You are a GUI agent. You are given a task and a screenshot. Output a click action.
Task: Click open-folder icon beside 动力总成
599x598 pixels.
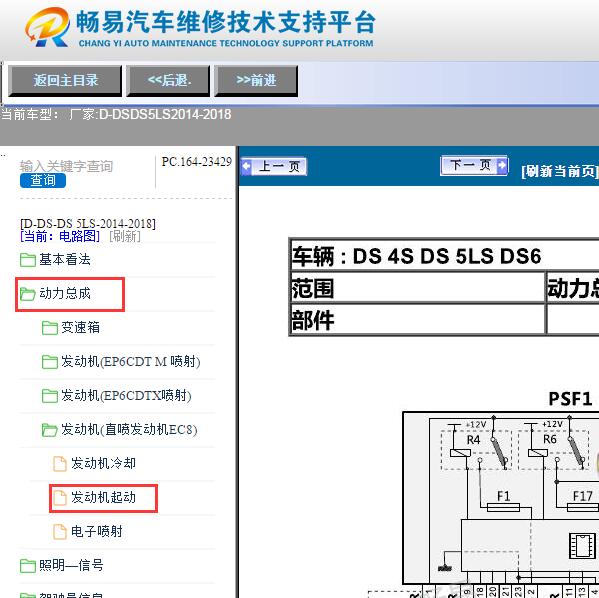tap(28, 294)
